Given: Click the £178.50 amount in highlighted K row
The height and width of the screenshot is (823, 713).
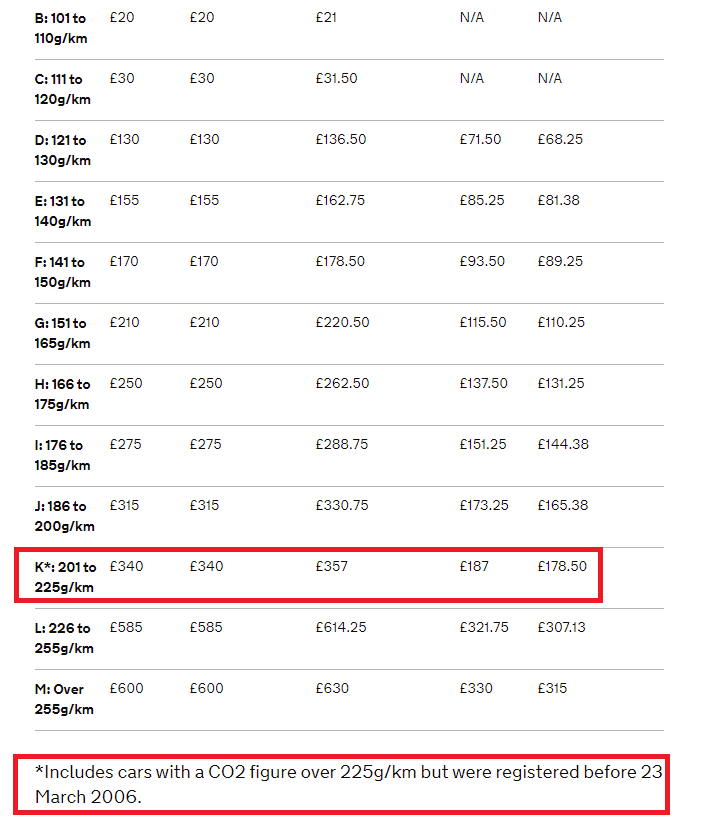Looking at the screenshot, I should [x=562, y=566].
